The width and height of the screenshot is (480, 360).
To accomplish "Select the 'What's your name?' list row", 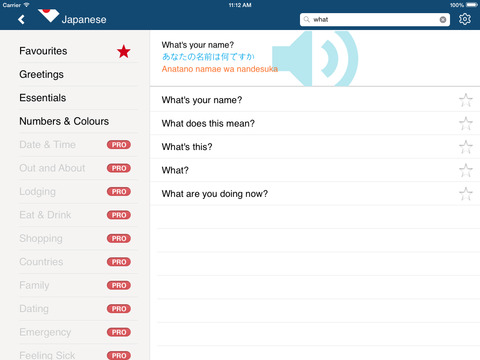I will click(x=315, y=100).
